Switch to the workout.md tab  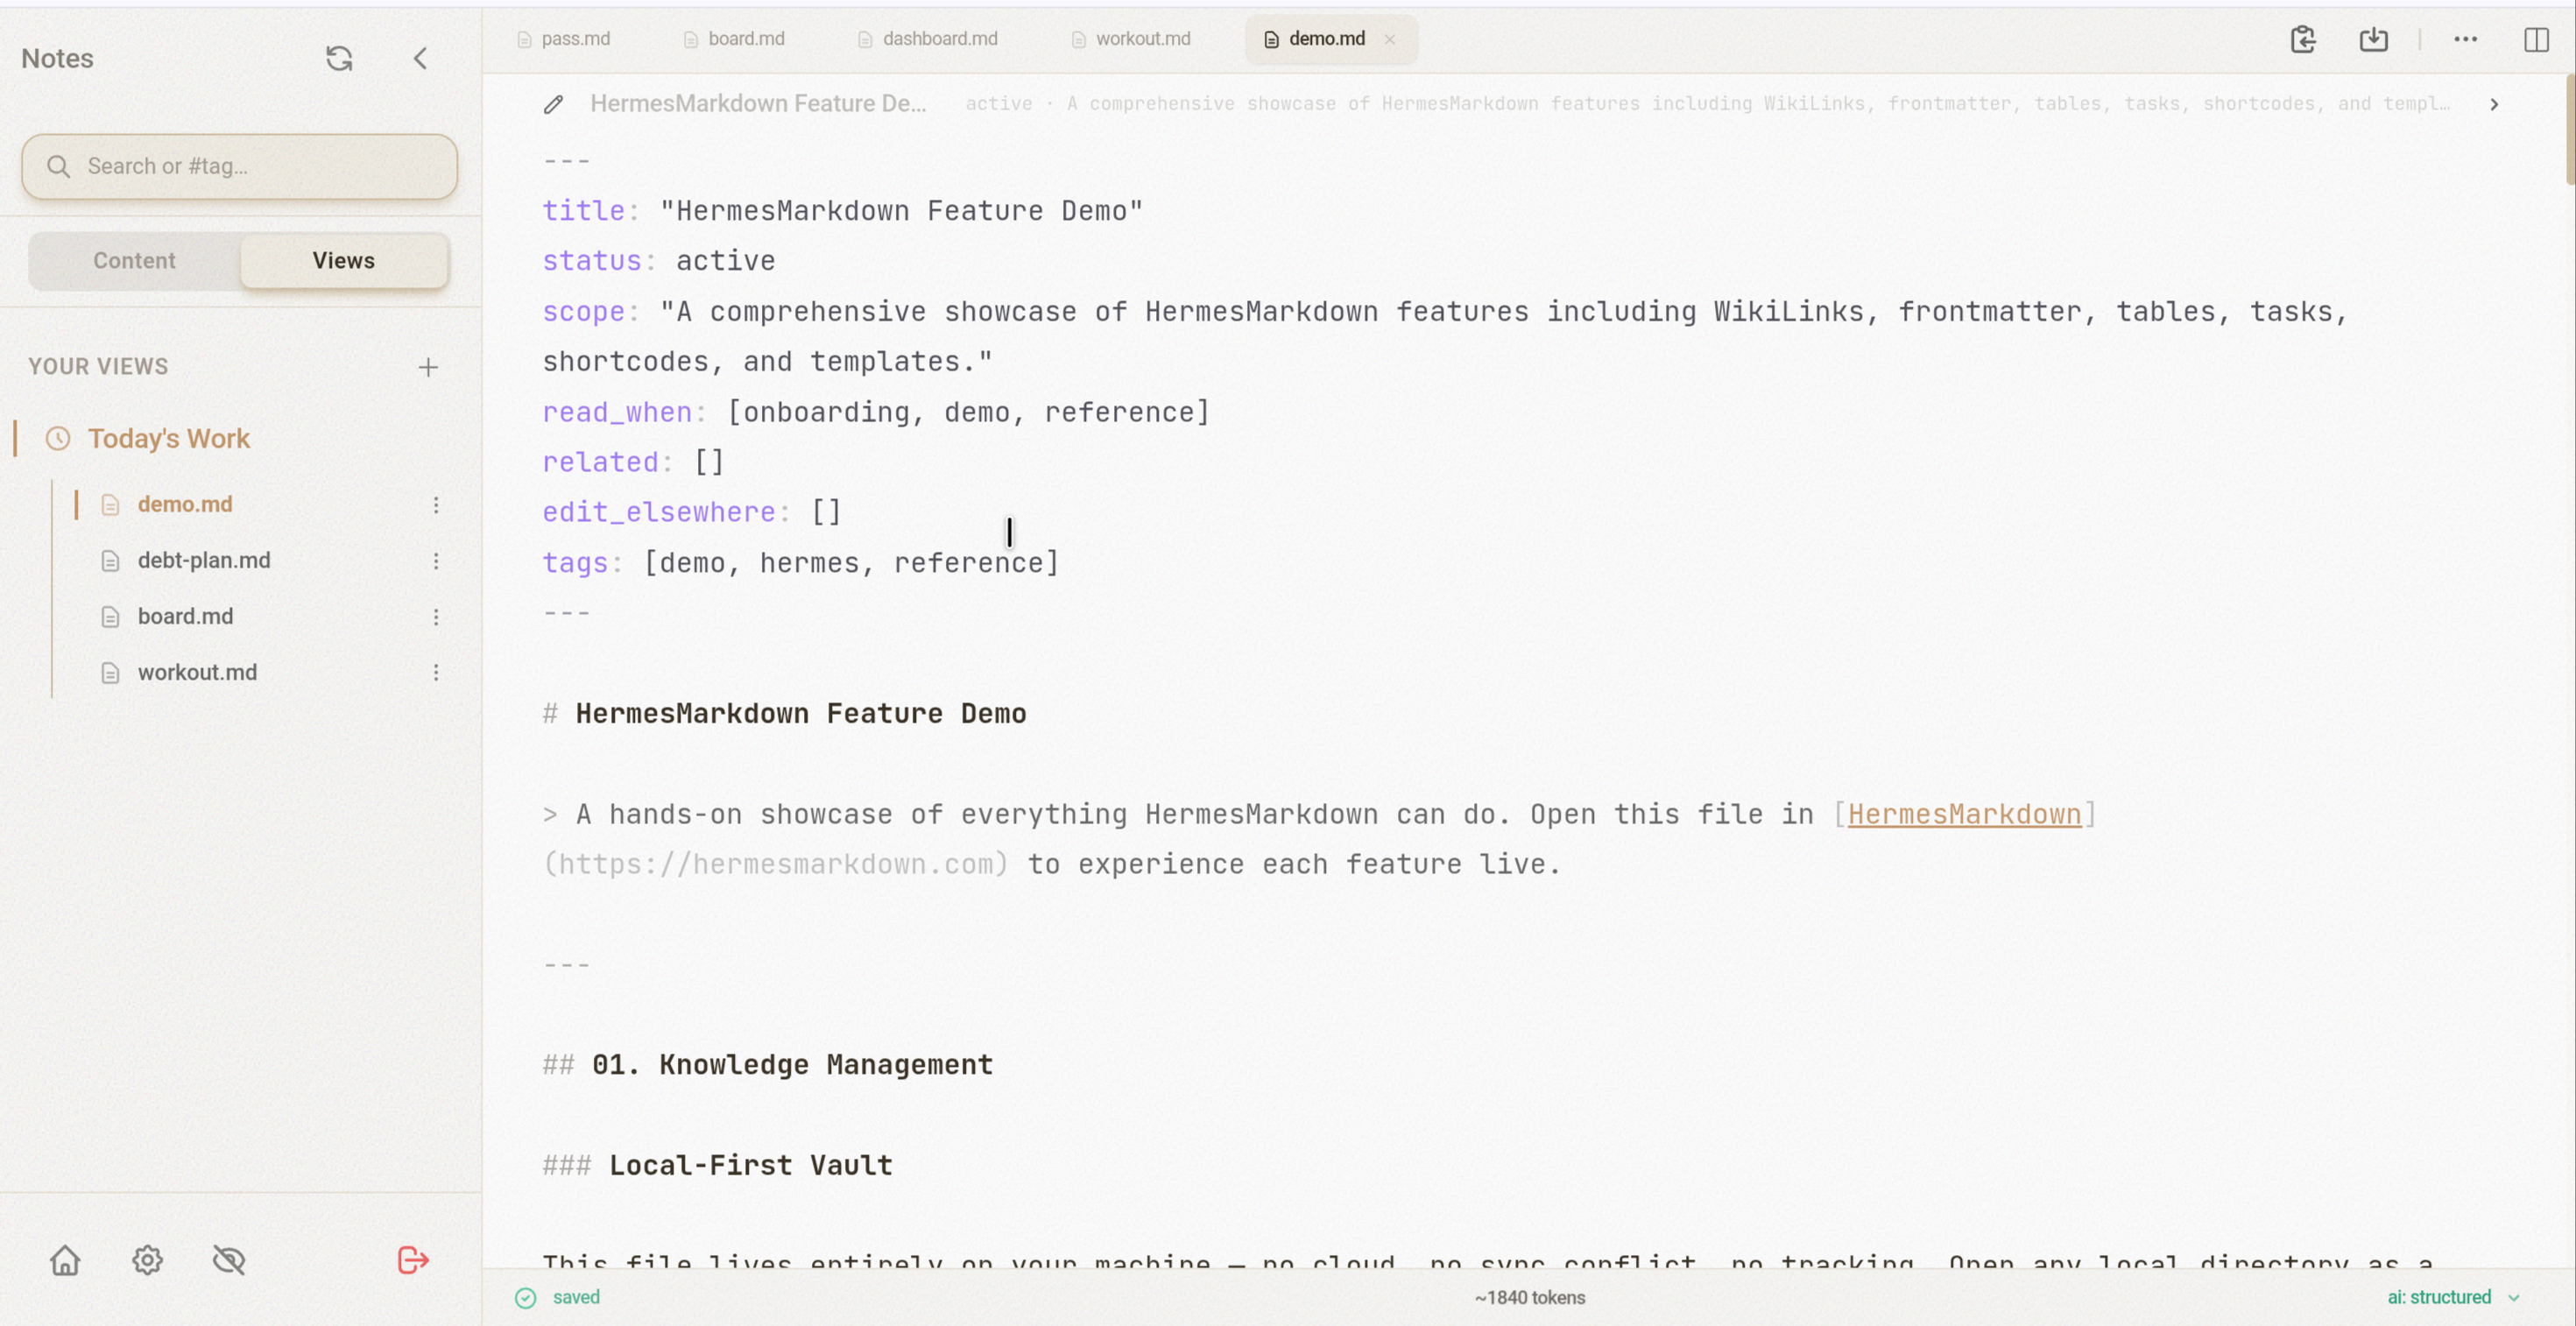(x=1131, y=39)
